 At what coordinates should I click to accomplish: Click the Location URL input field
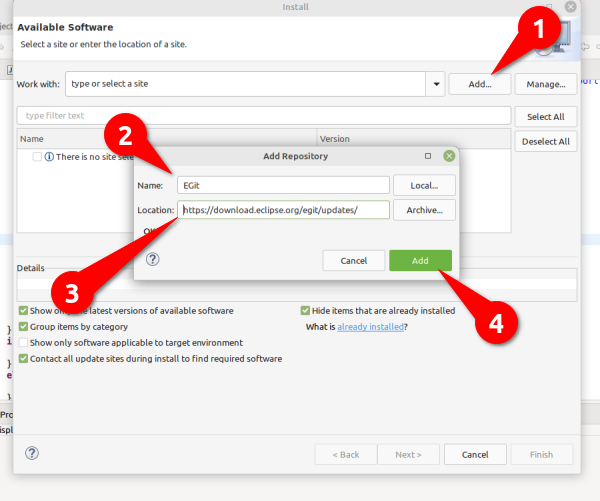[282, 210]
